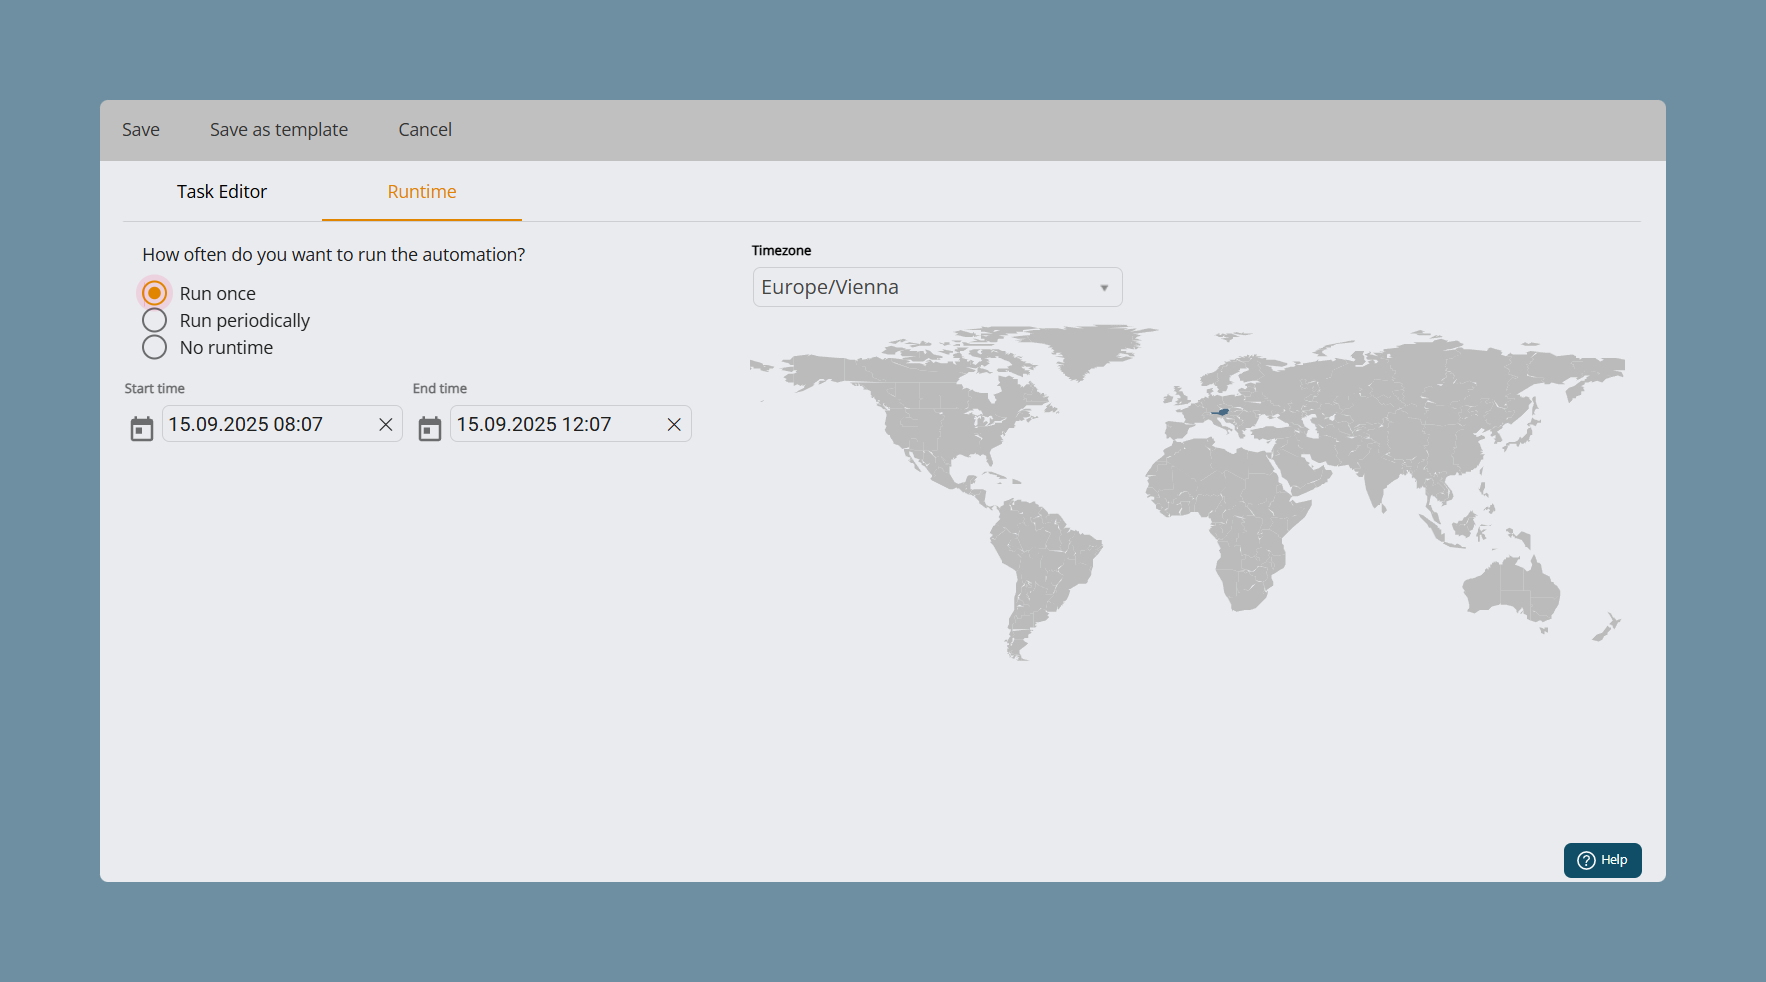This screenshot has height=982, width=1766.
Task: Open the Start time calendar picker
Action: click(142, 429)
